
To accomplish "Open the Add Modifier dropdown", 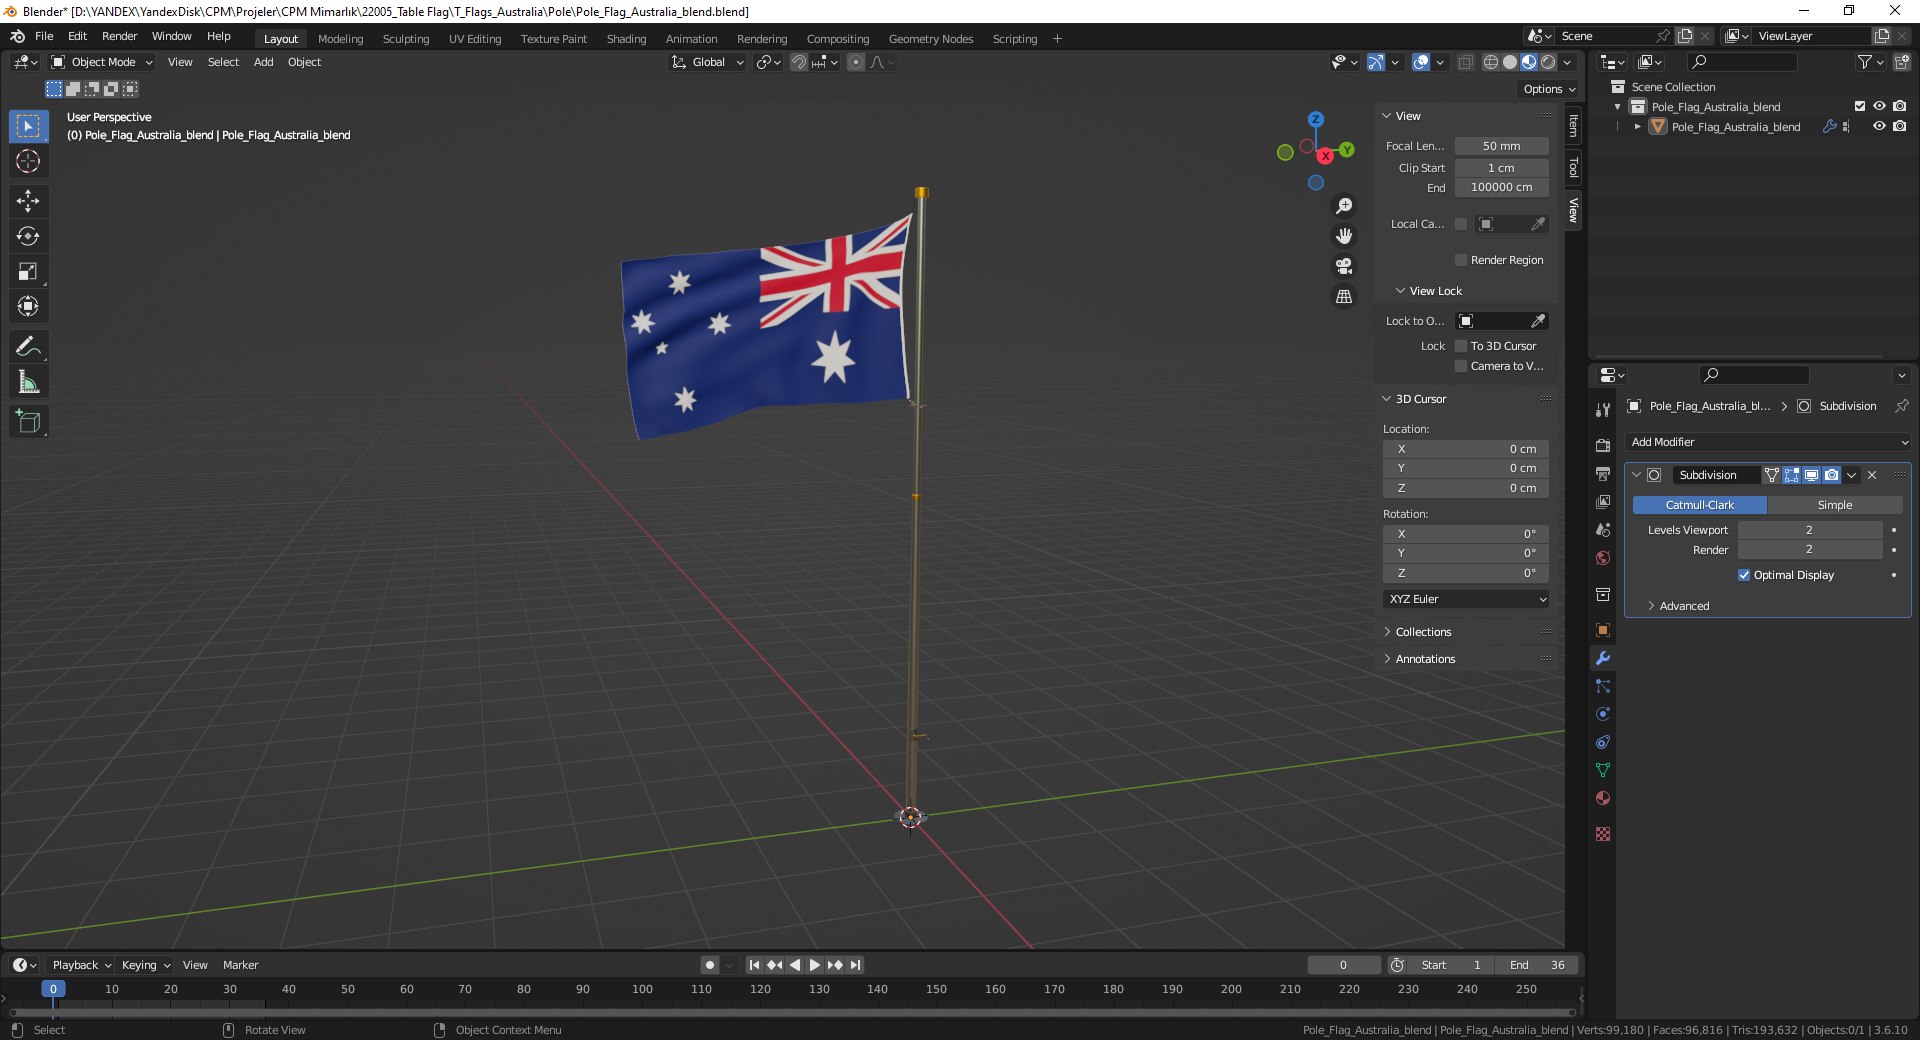I will click(1768, 442).
